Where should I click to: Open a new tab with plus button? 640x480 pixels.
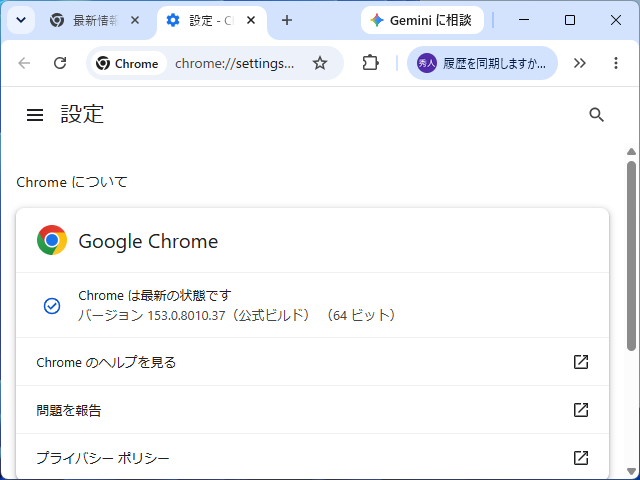point(287,20)
